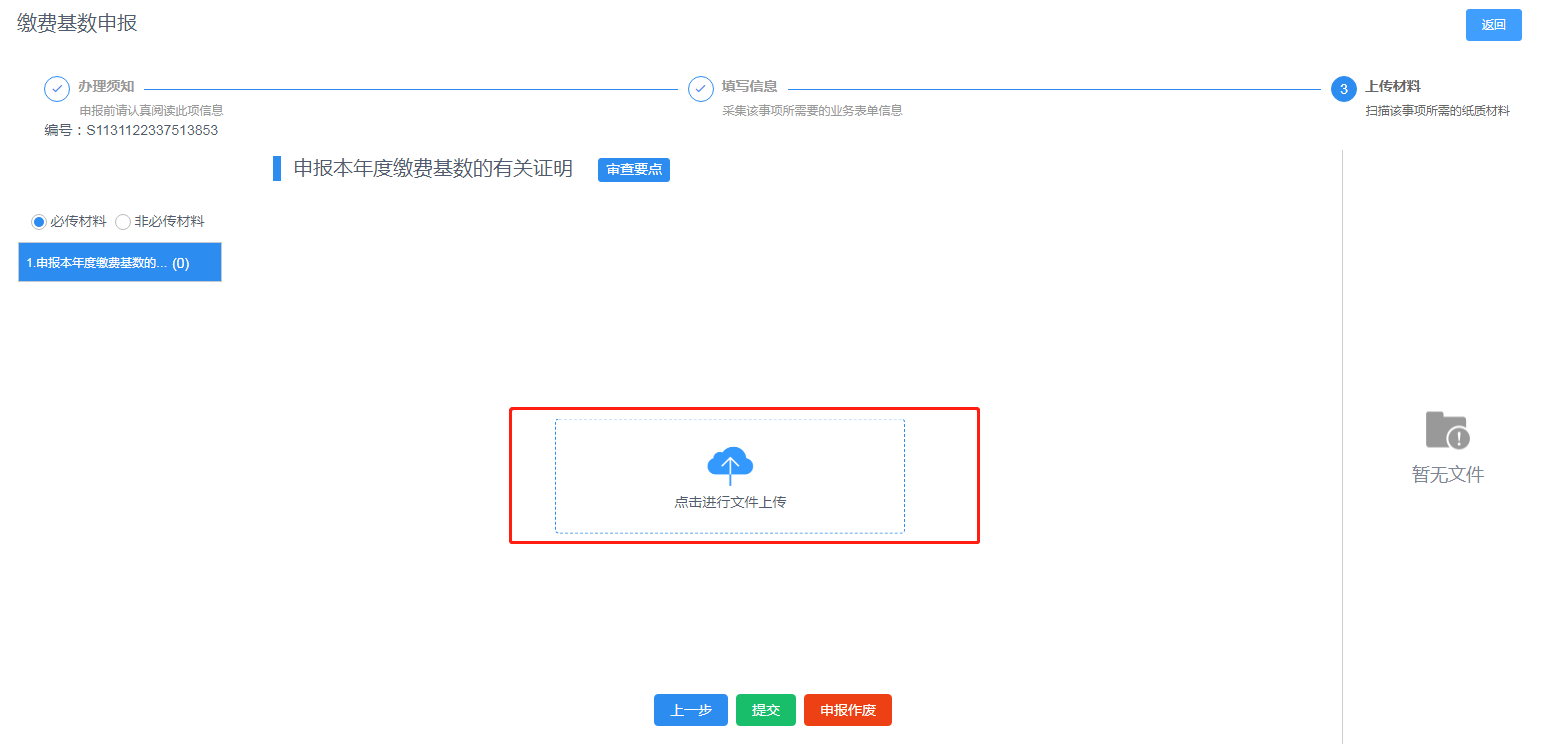Click the 办理须知 step checkmark circle
This screenshot has width=1554, height=749.
(57, 89)
